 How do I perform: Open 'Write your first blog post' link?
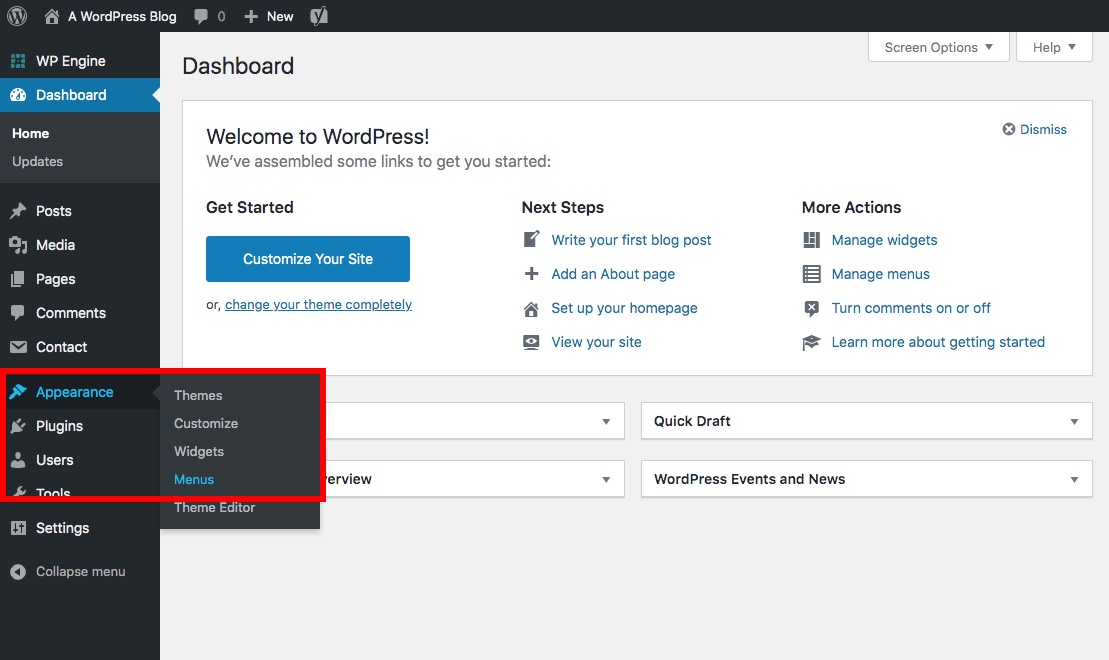point(632,240)
